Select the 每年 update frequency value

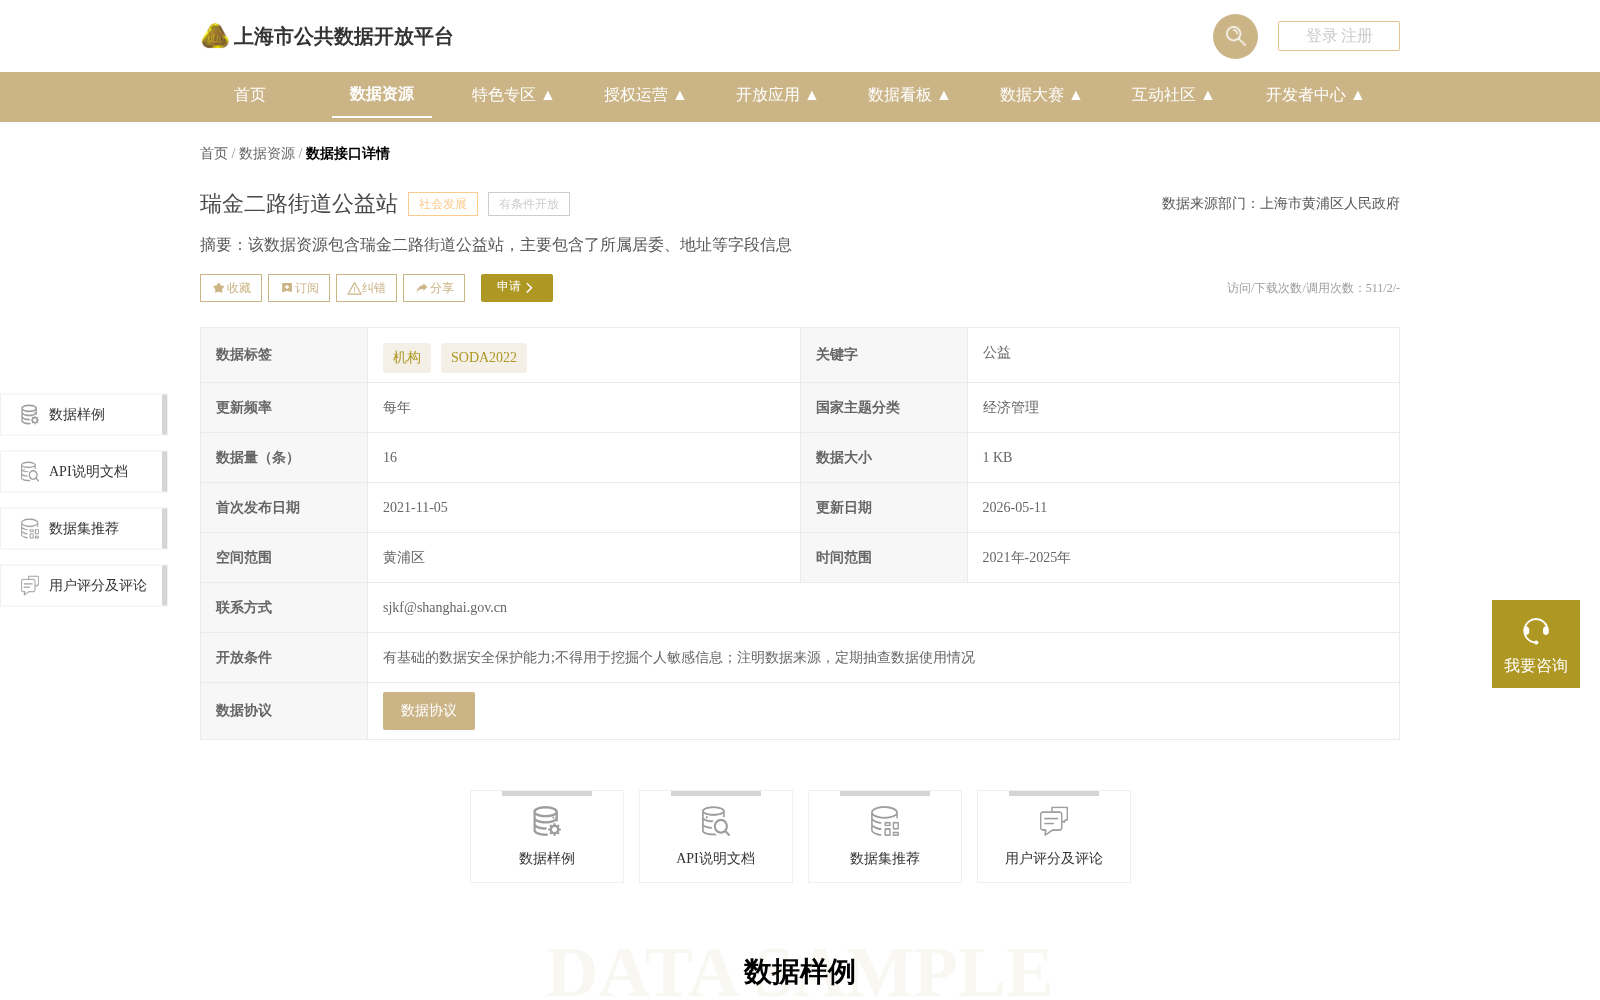tap(397, 407)
